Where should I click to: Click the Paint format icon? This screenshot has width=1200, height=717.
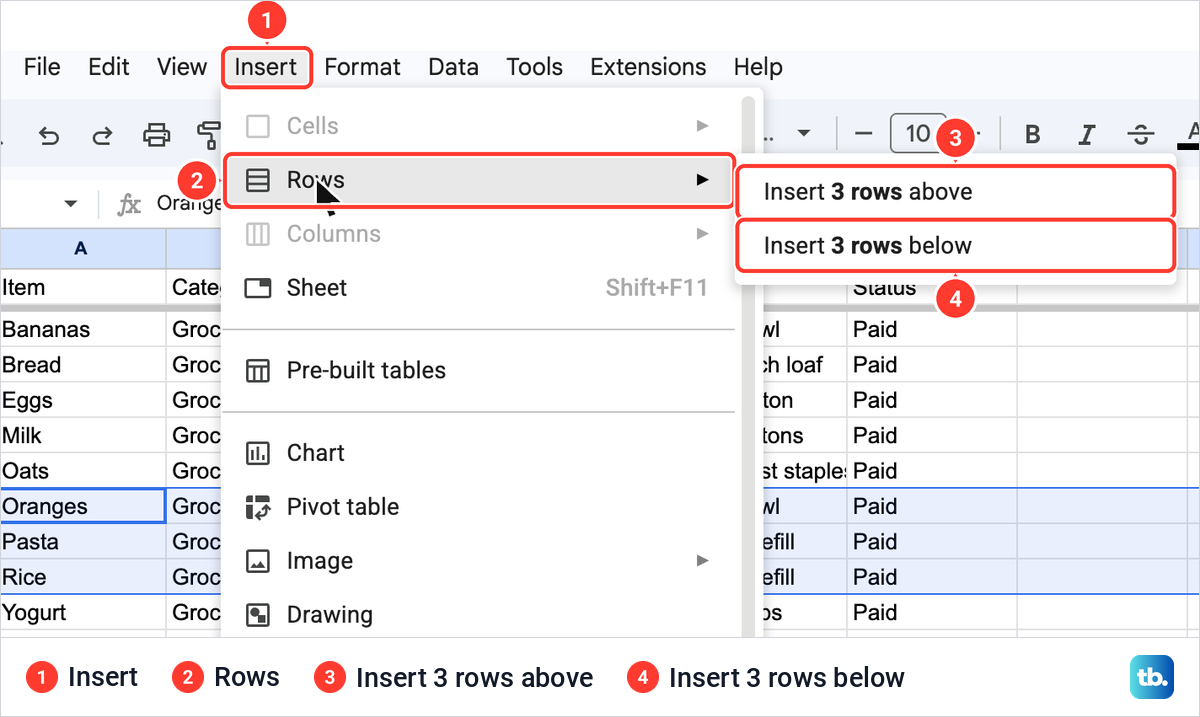208,134
